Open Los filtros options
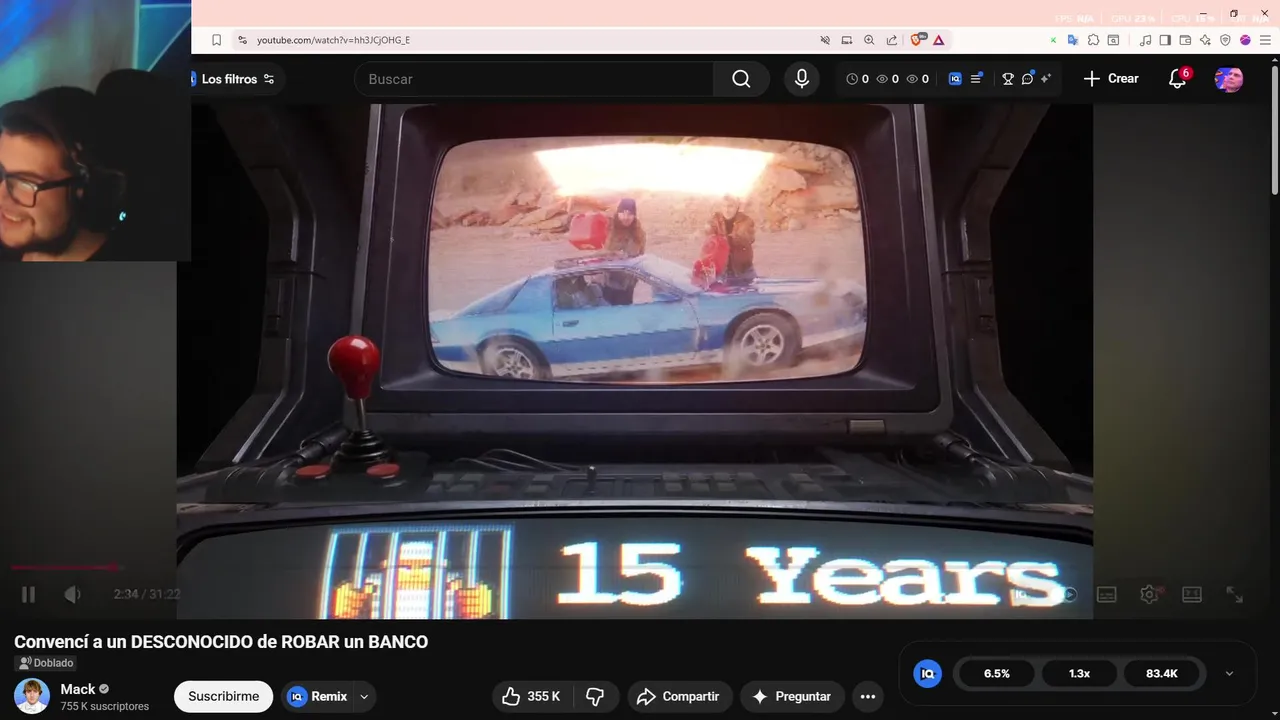The height and width of the screenshot is (720, 1280). click(237, 79)
